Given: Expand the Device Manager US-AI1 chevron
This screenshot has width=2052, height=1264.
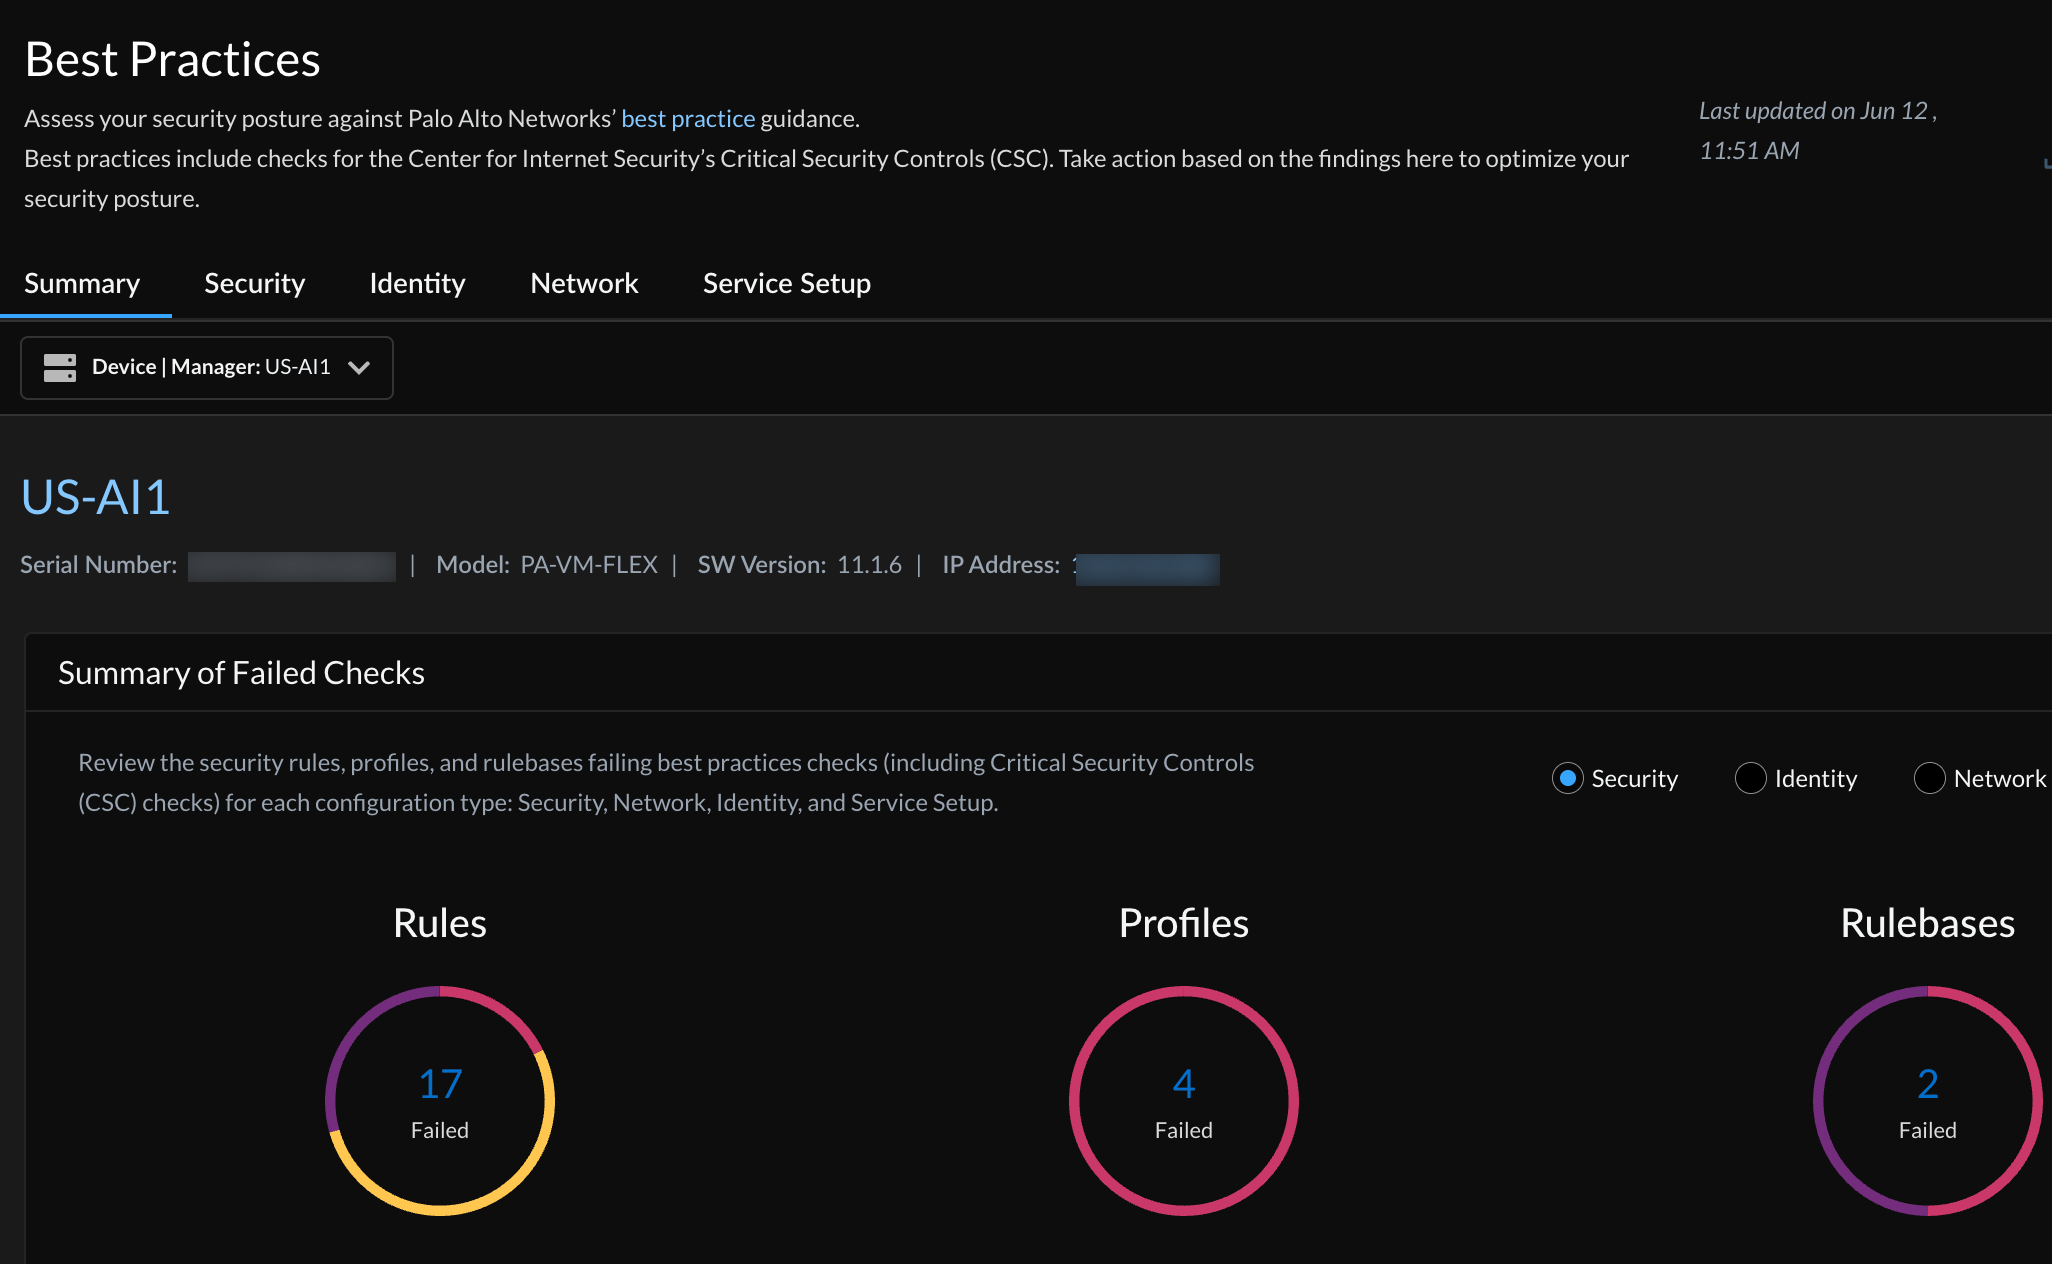Looking at the screenshot, I should pyautogui.click(x=359, y=367).
